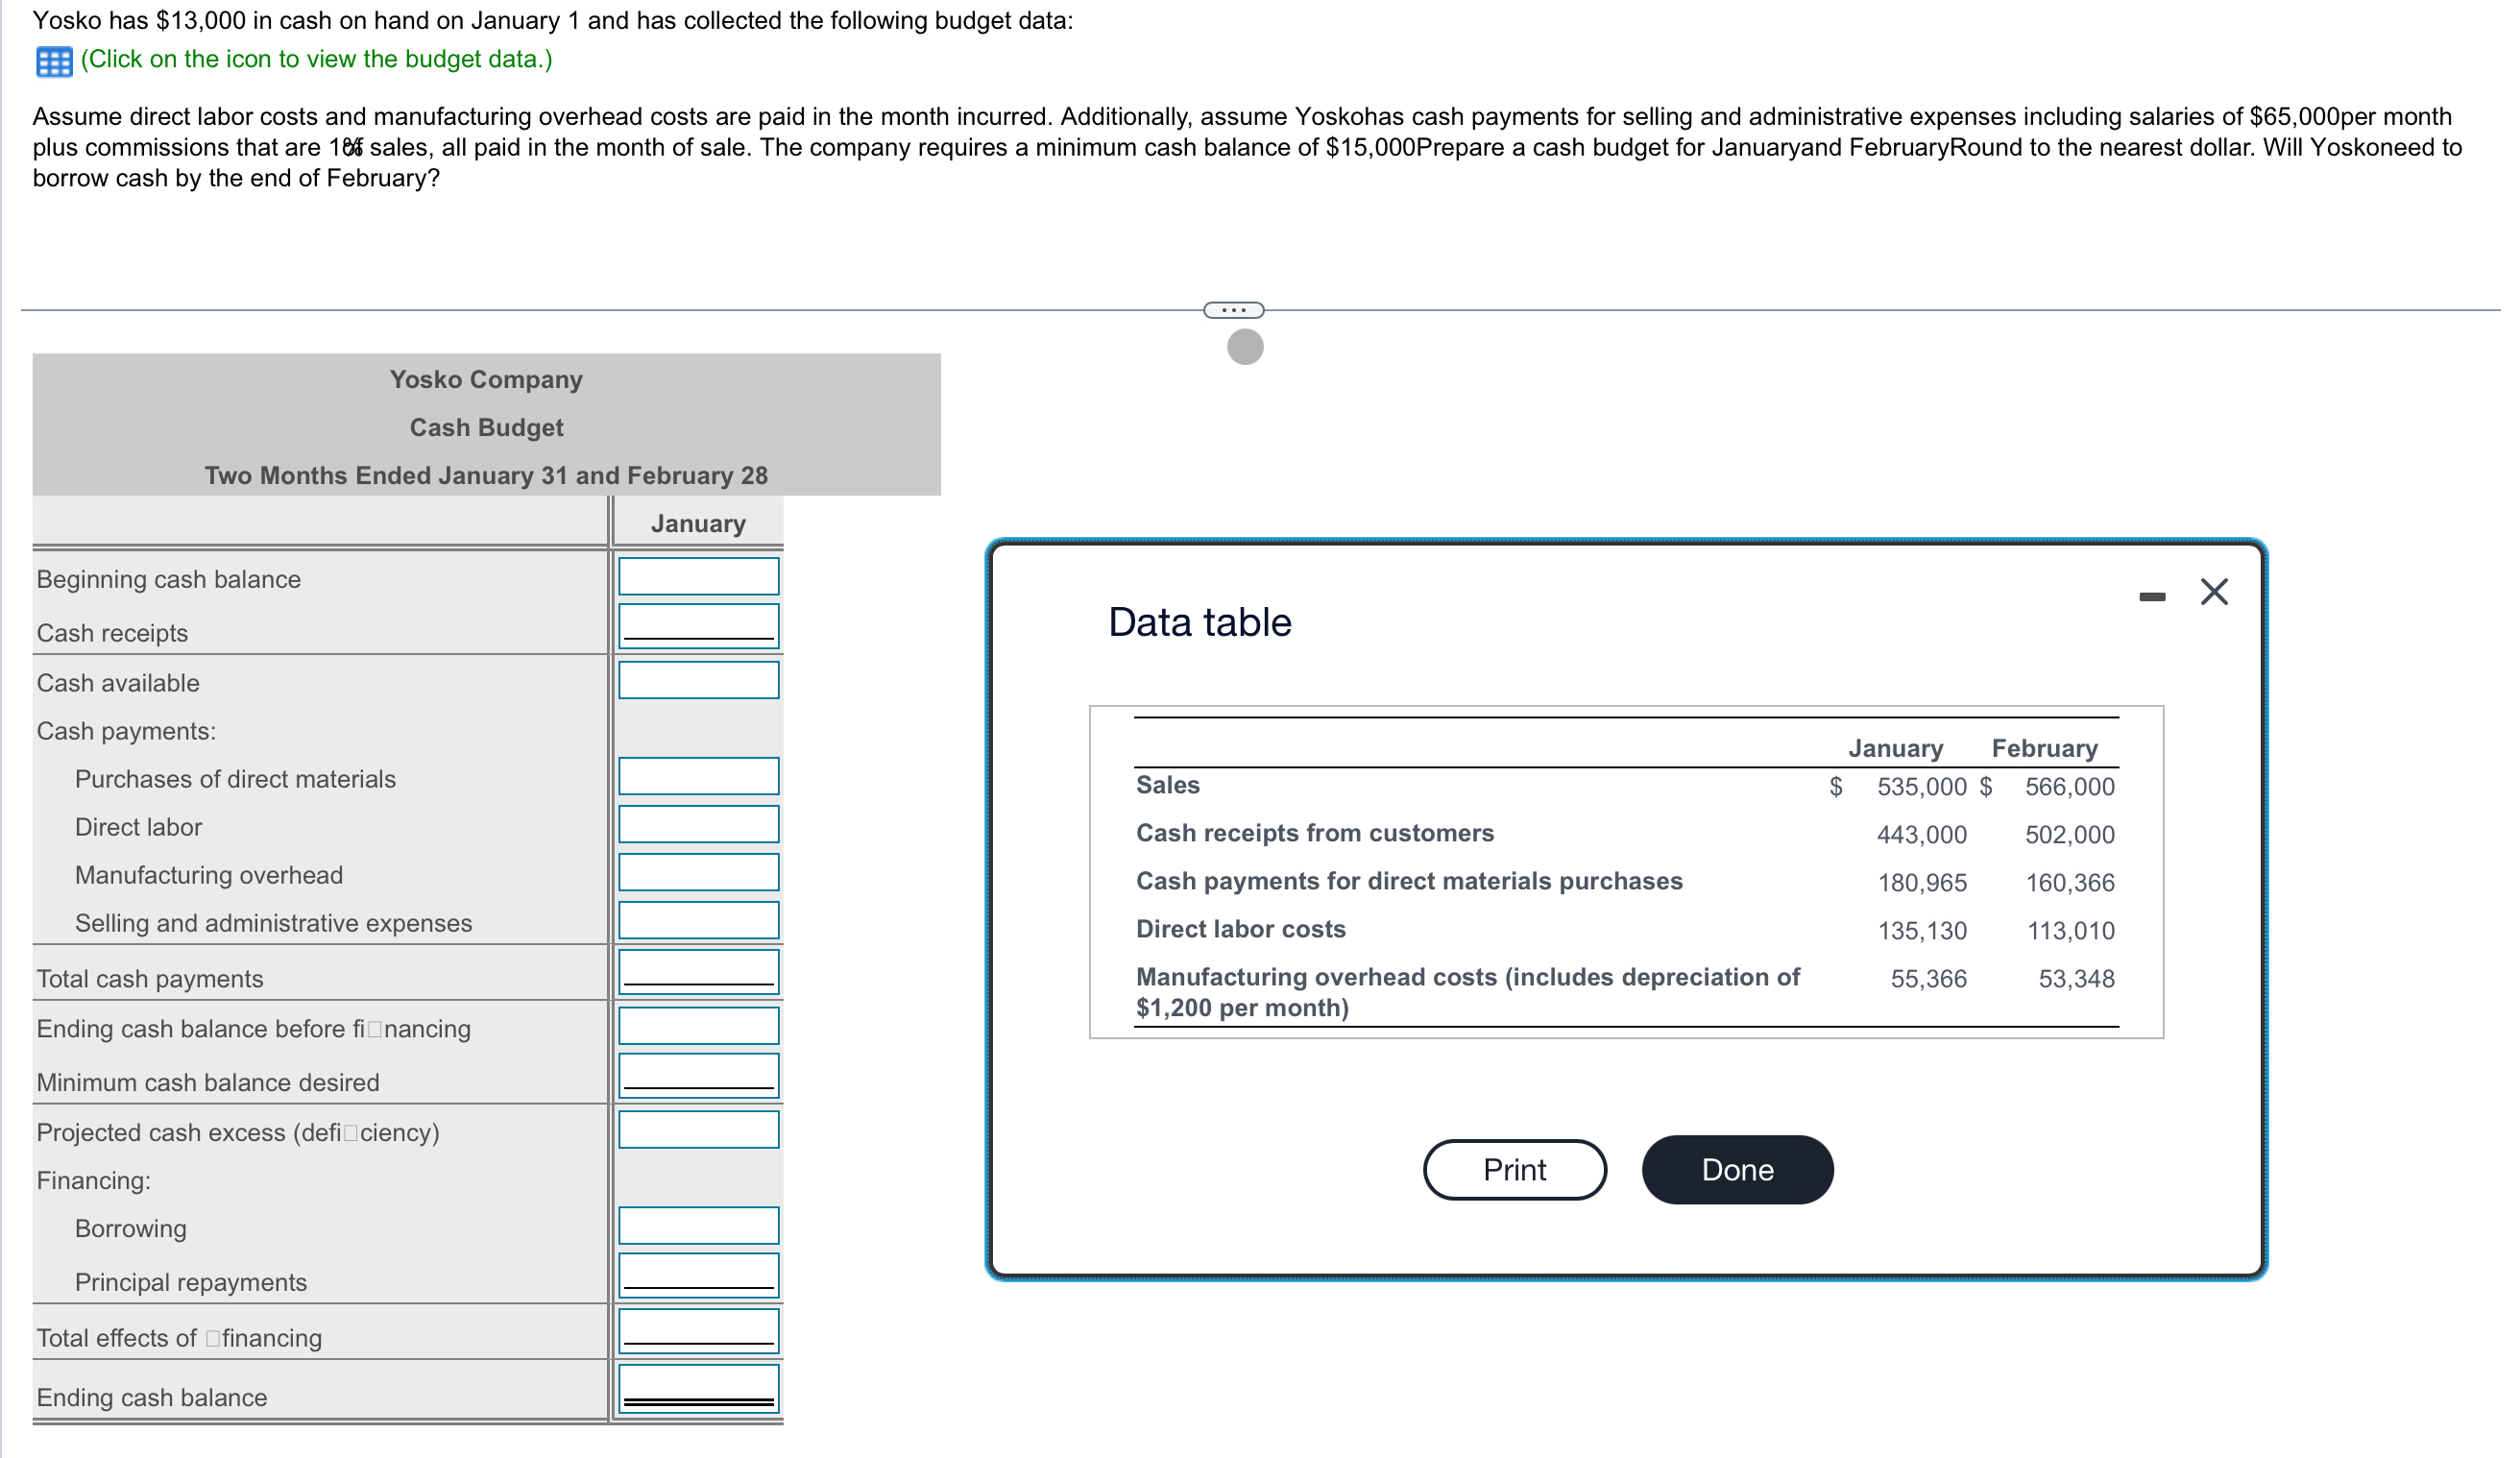Click the Cash receipts input box

click(x=698, y=626)
